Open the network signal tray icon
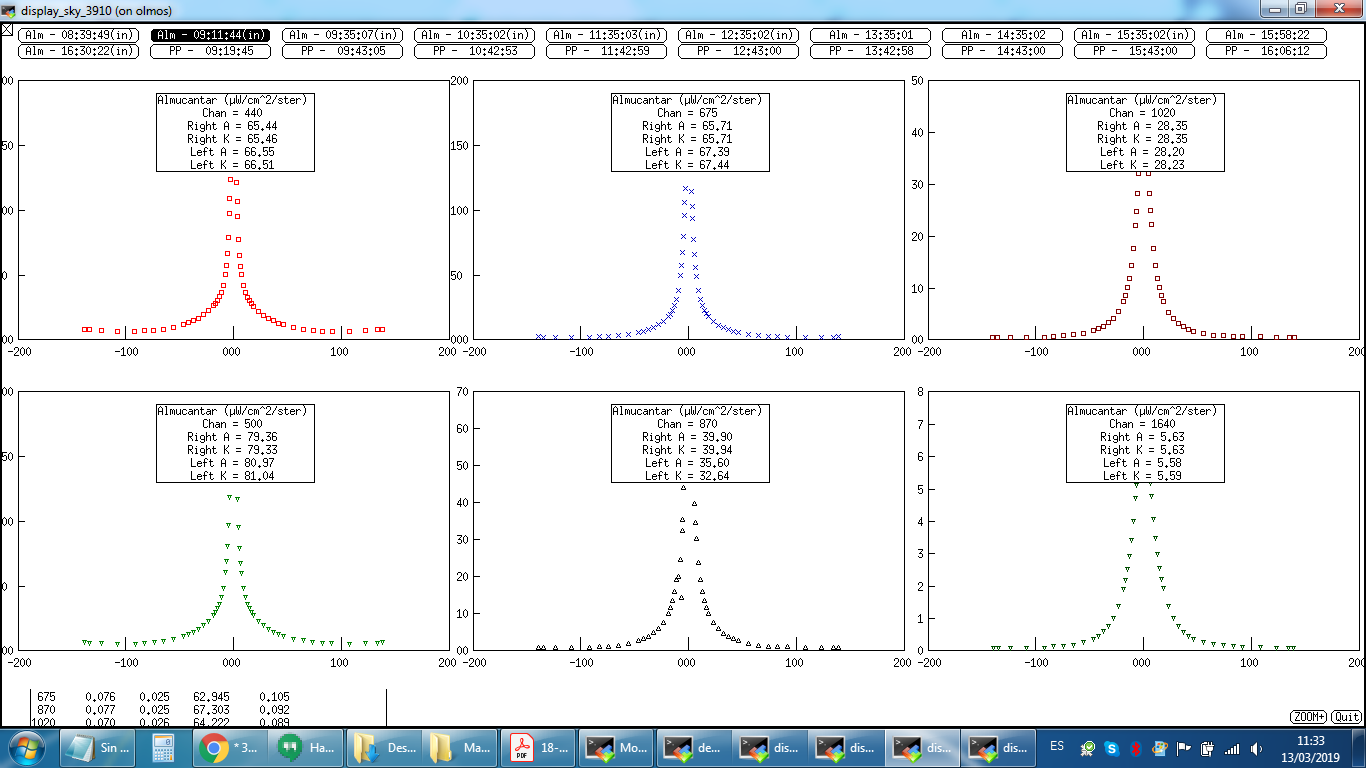Image resolution: width=1366 pixels, height=768 pixels. coord(1232,748)
